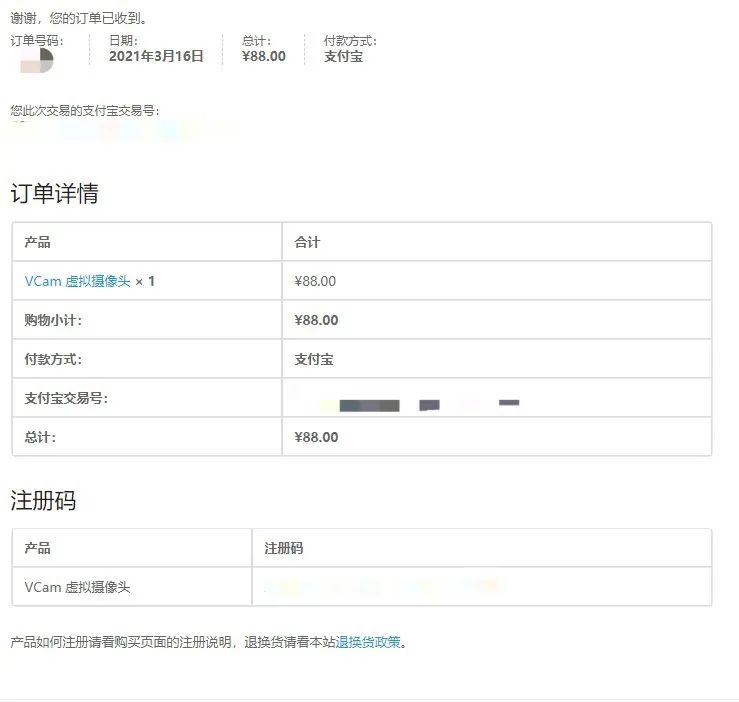Click the VCam 虚拟摄像头 cell in 注册码 table
739x702 pixels.
pyautogui.click(x=77, y=587)
